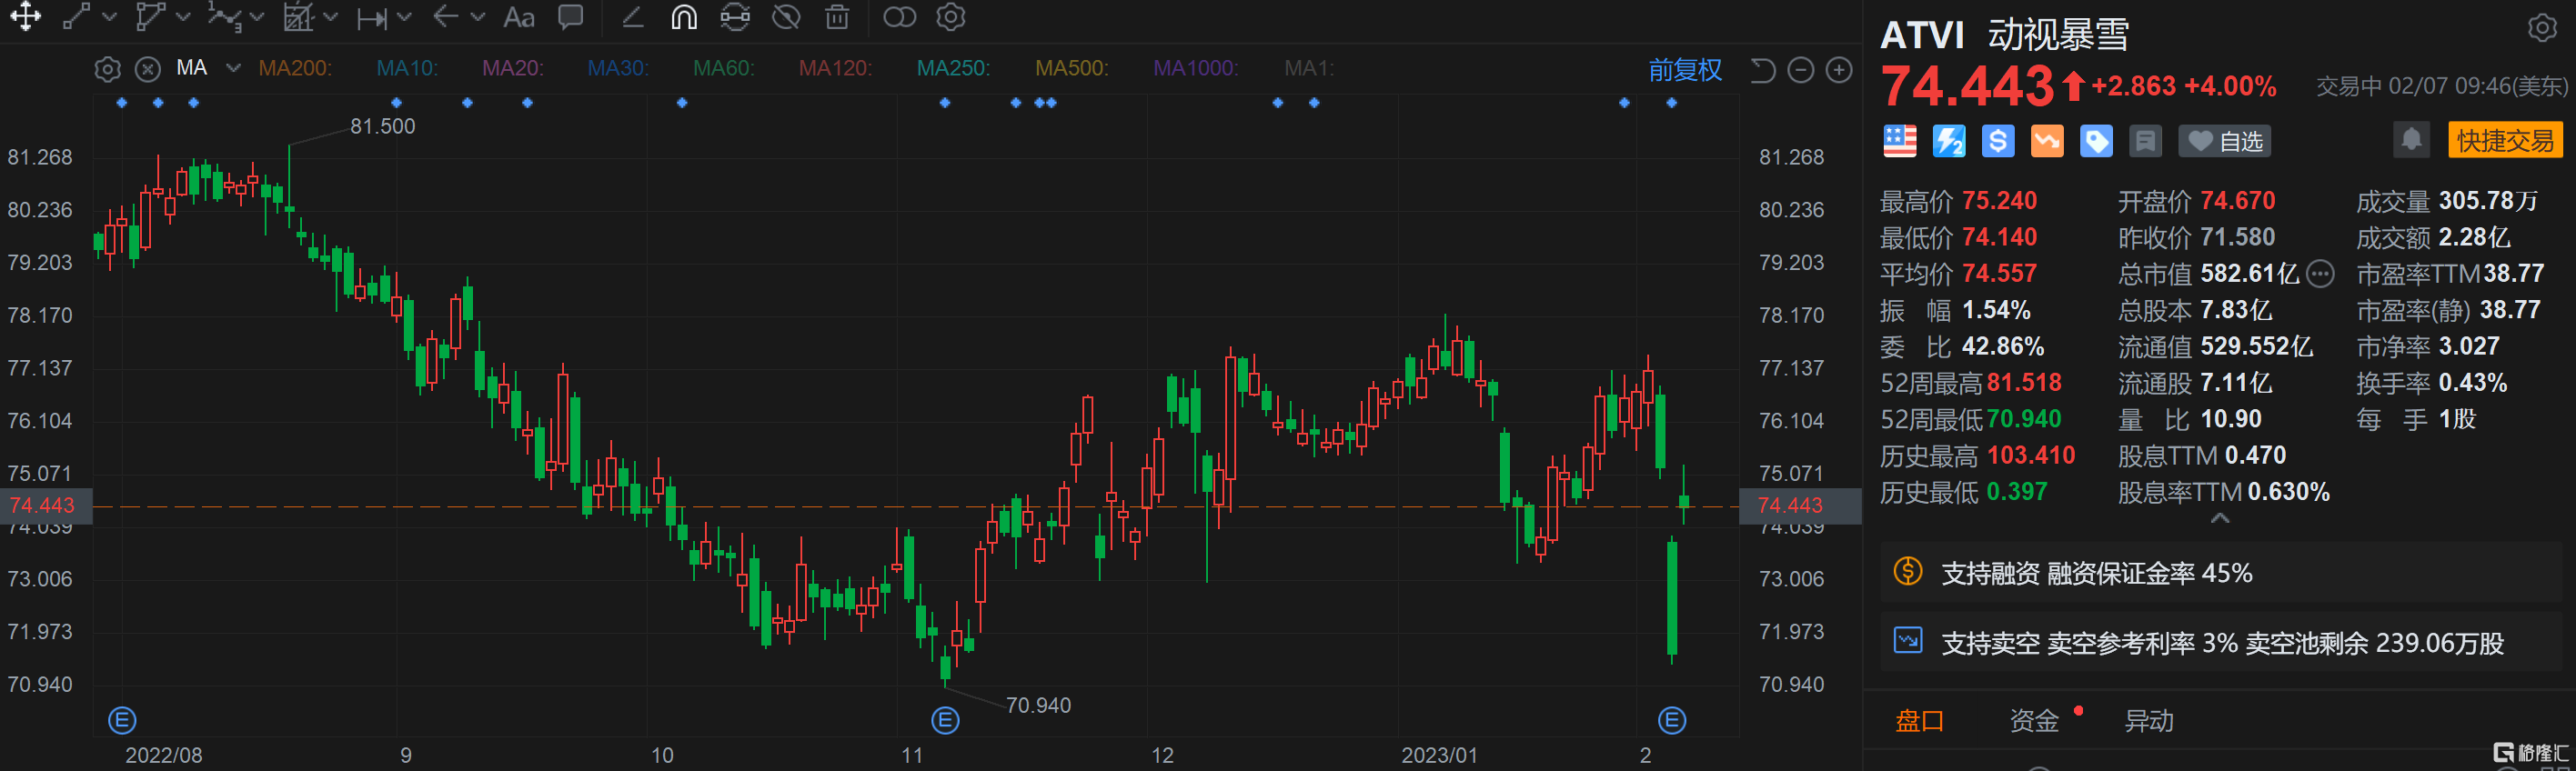2576x771 pixels.
Task: Add ATVI to watchlist via 自选 button
Action: (2224, 141)
